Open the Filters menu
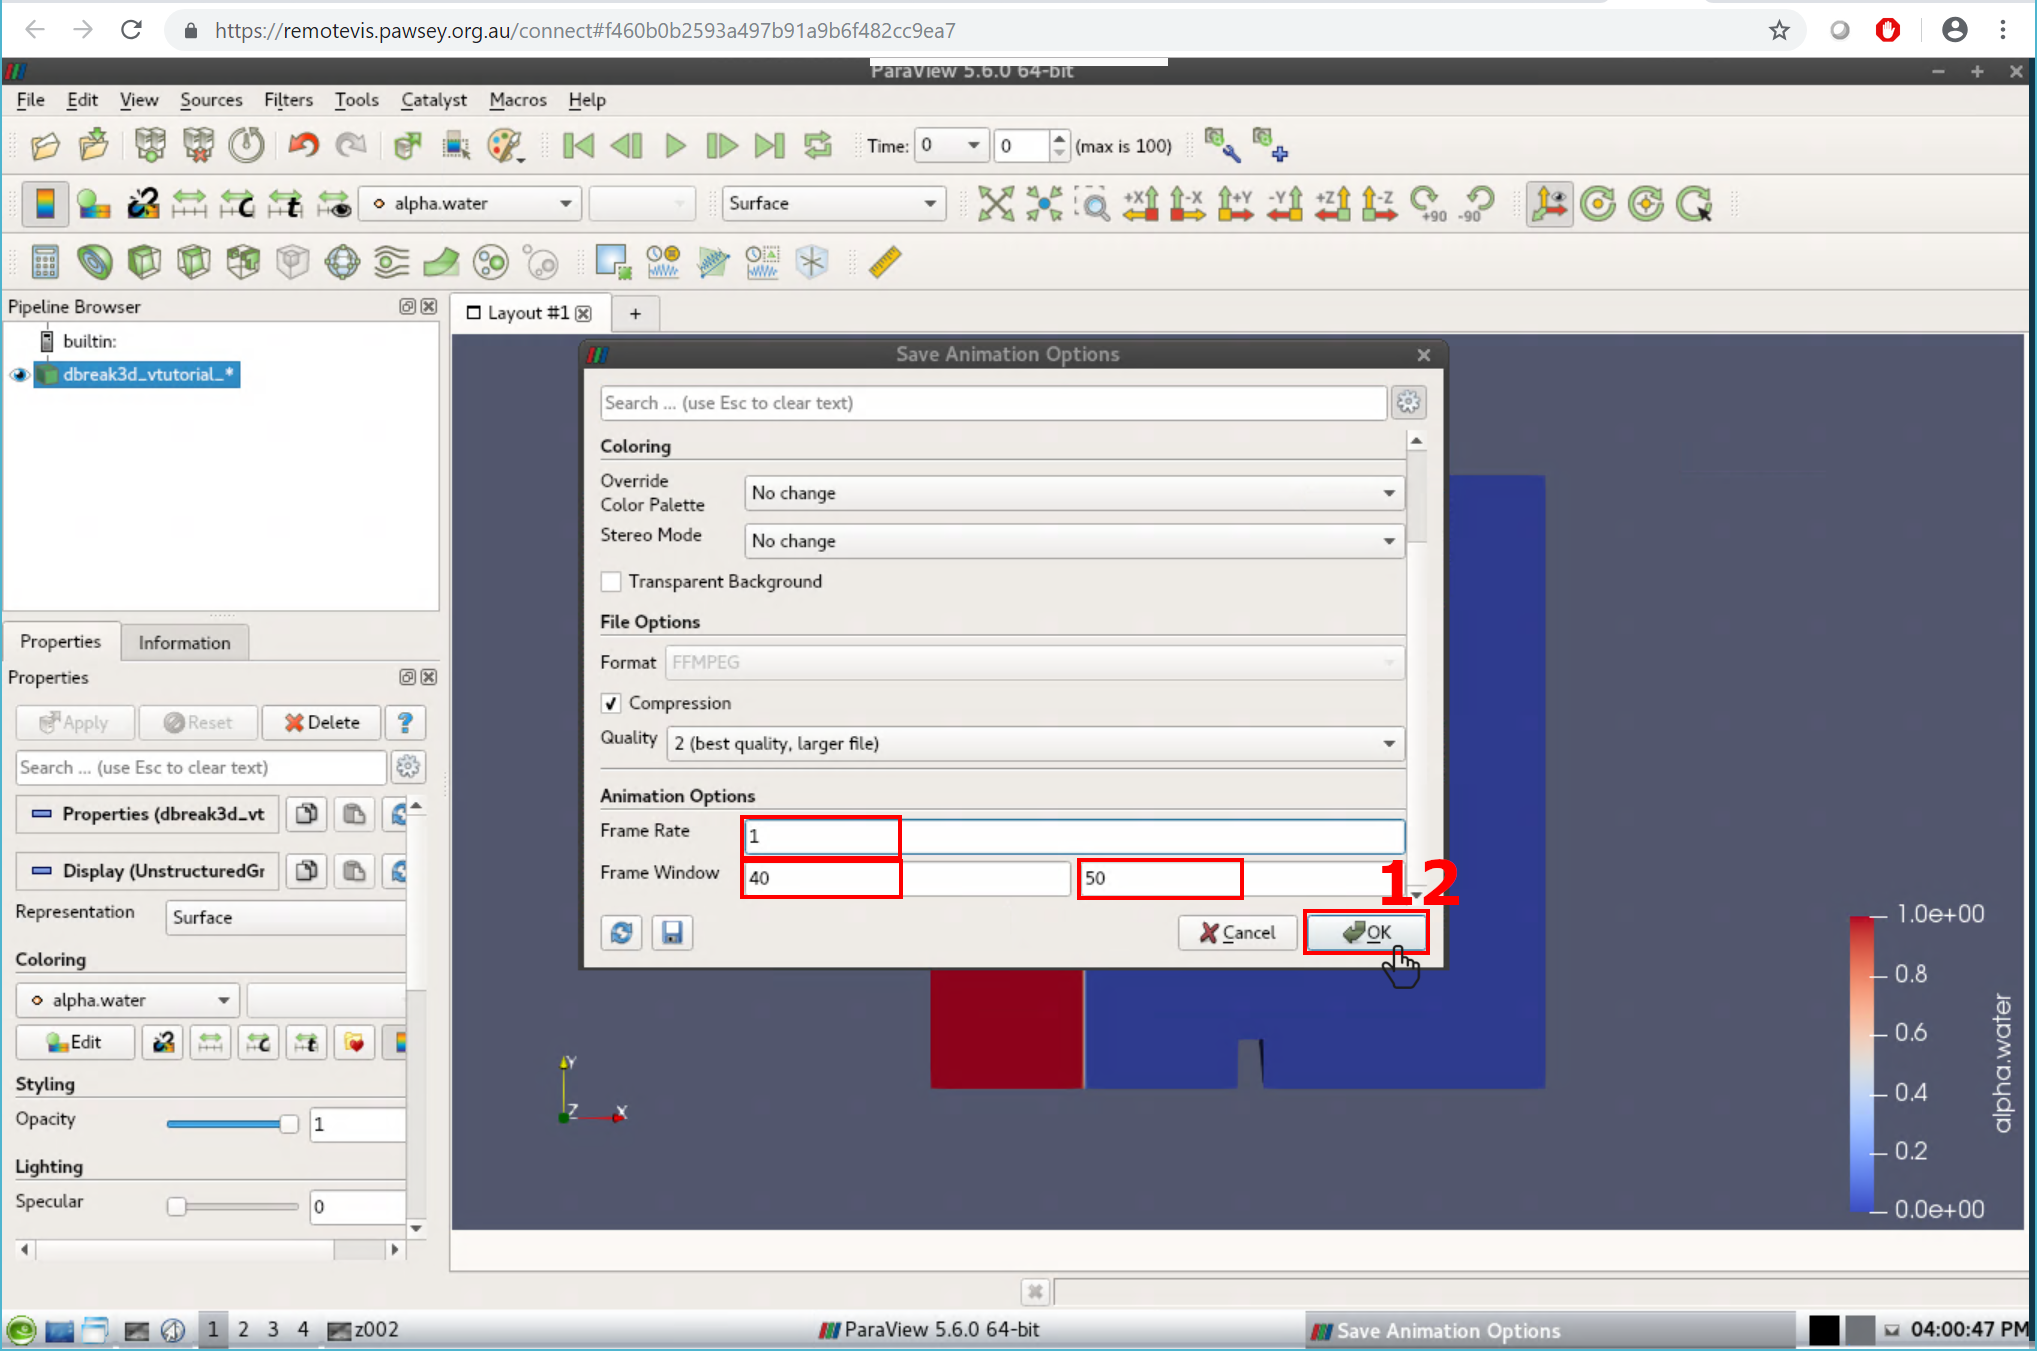The width and height of the screenshot is (2037, 1351). pos(288,100)
